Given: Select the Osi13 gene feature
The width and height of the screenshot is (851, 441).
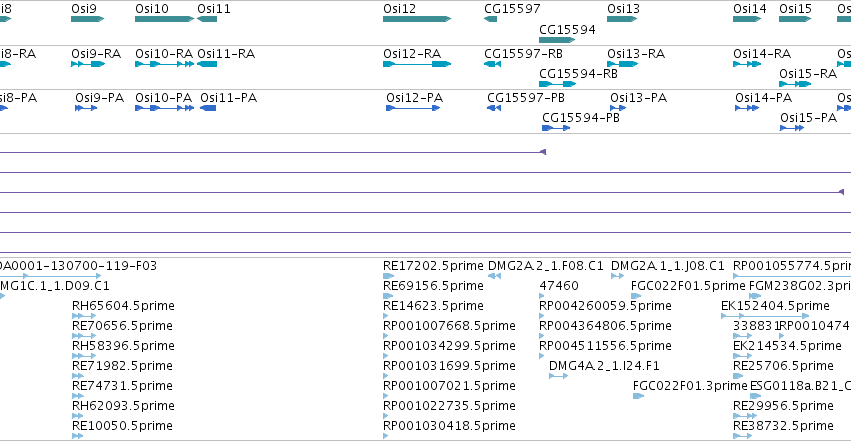Looking at the screenshot, I should (x=622, y=19).
